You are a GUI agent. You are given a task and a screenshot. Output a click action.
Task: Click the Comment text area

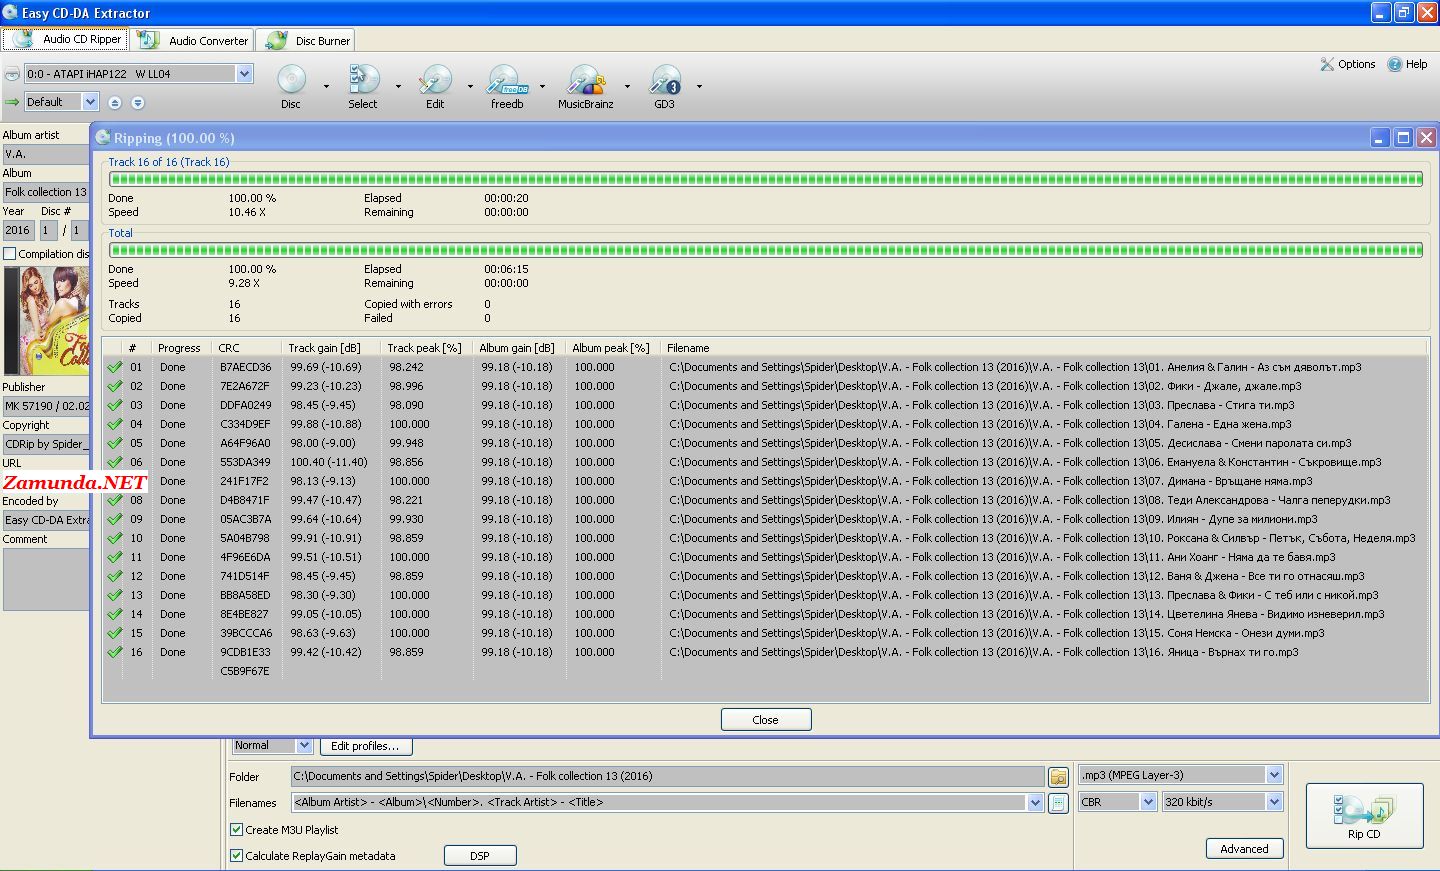pos(46,579)
